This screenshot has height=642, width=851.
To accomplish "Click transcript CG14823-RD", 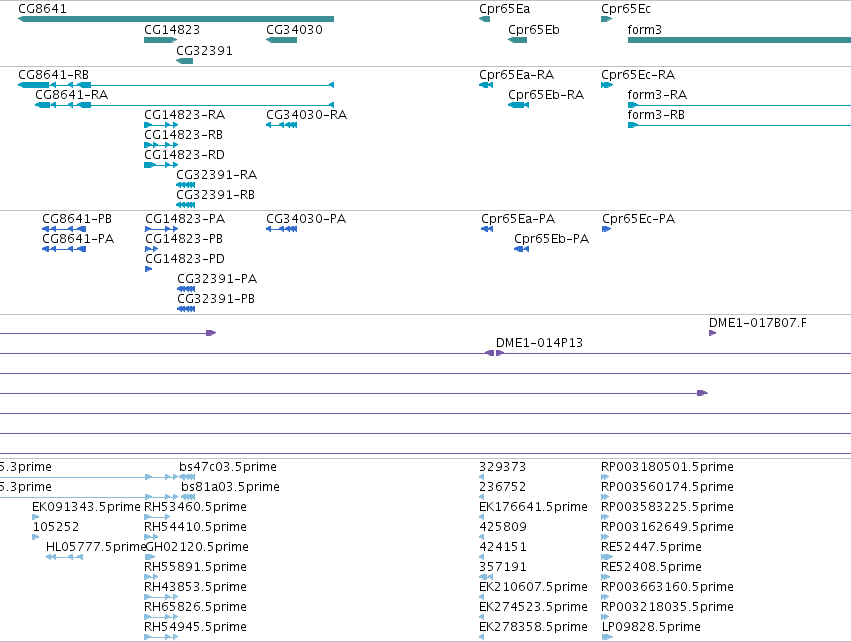I will [161, 165].
